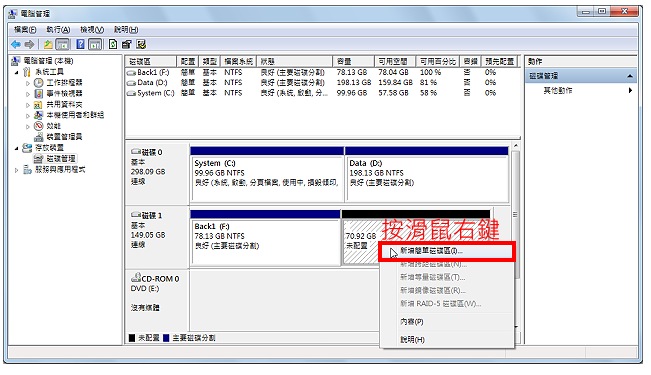
Task: Select the 電腦管理 (本機) root node icon
Action: 15,61
